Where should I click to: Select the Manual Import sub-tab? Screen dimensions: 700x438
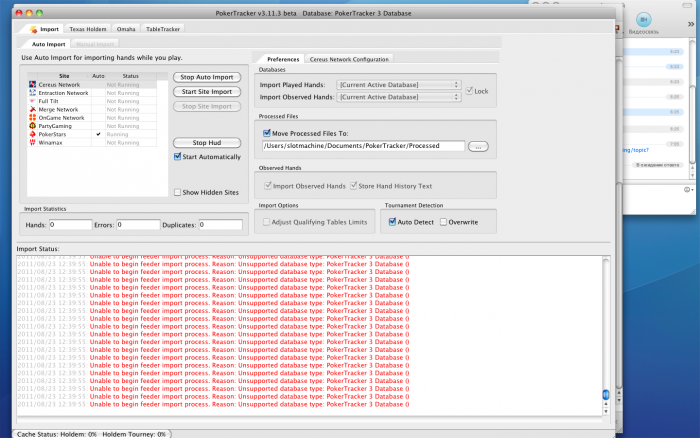[95, 44]
